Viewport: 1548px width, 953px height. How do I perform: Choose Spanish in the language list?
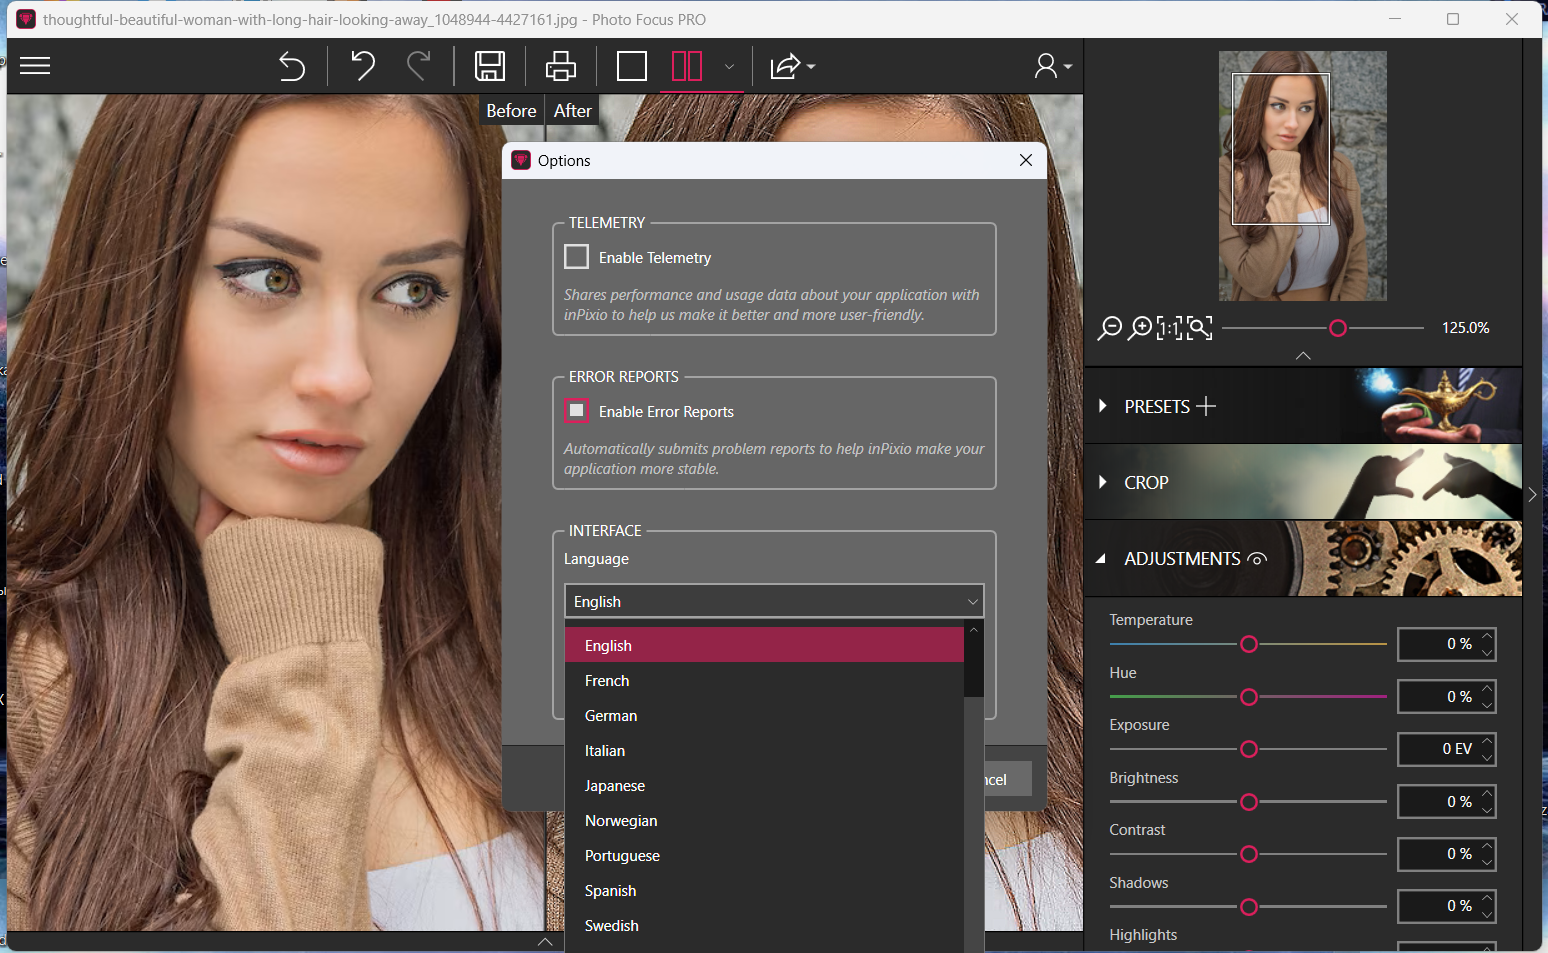(x=610, y=891)
